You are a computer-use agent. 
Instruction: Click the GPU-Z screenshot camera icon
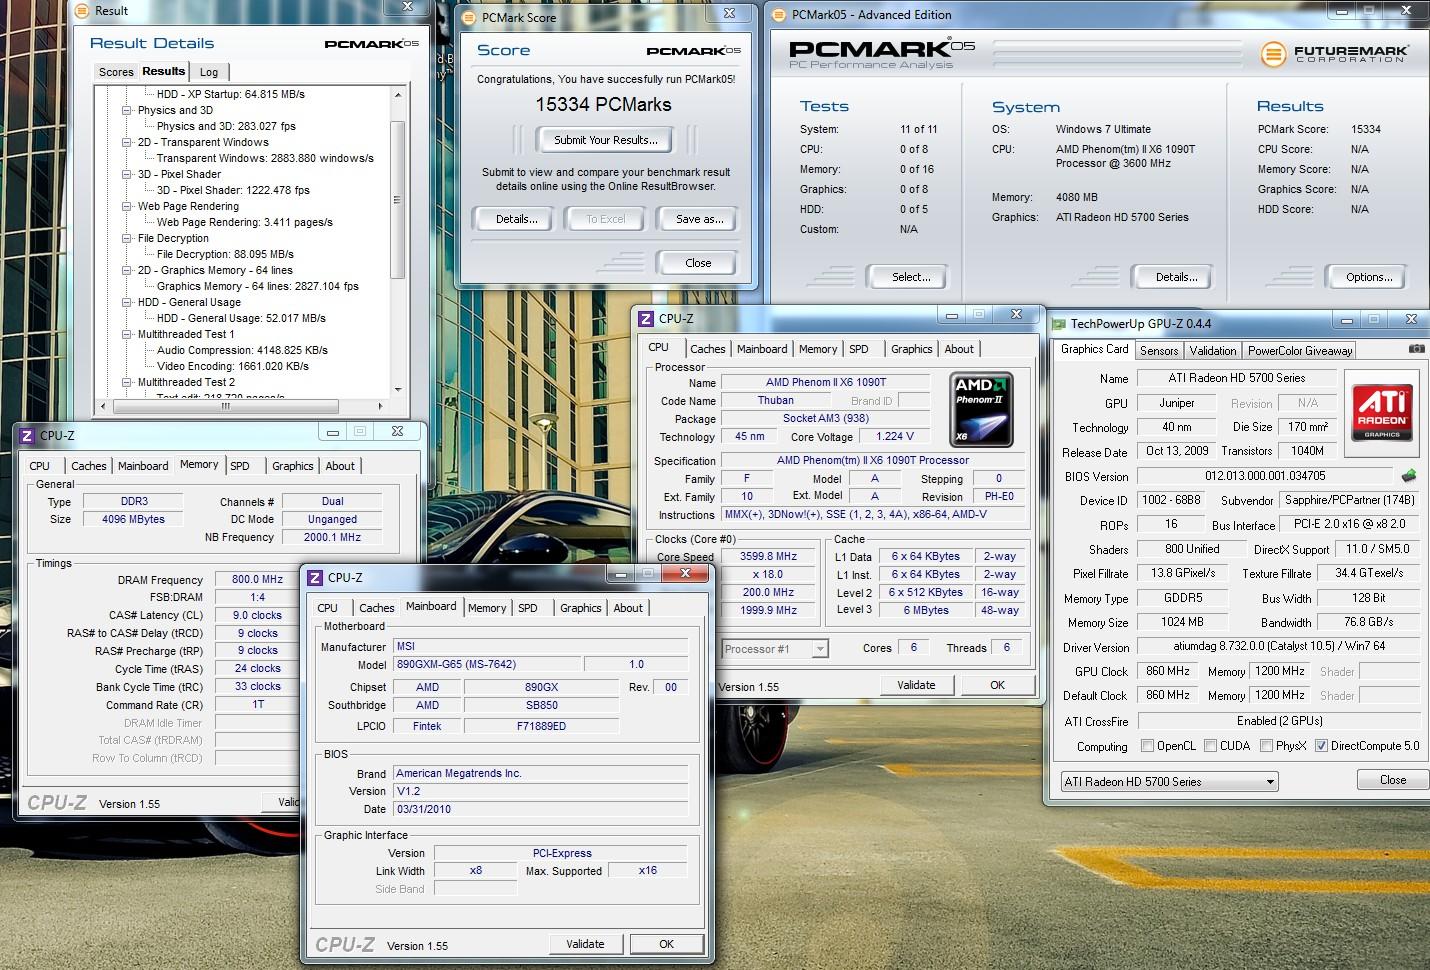1416,349
